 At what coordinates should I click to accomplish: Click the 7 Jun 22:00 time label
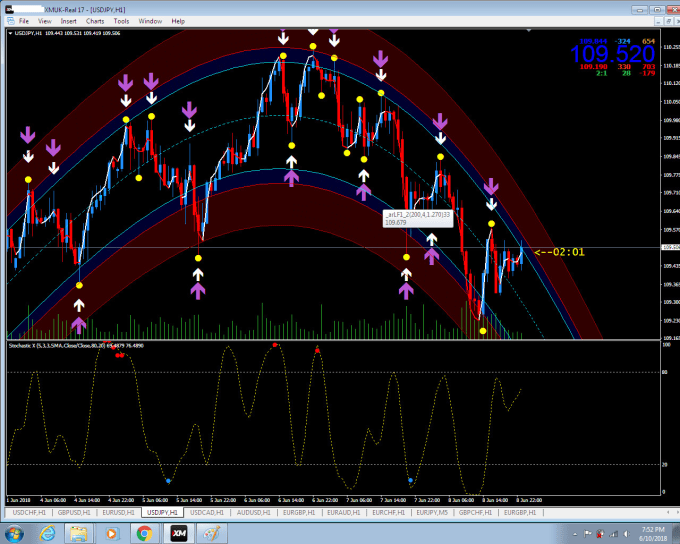(427, 500)
